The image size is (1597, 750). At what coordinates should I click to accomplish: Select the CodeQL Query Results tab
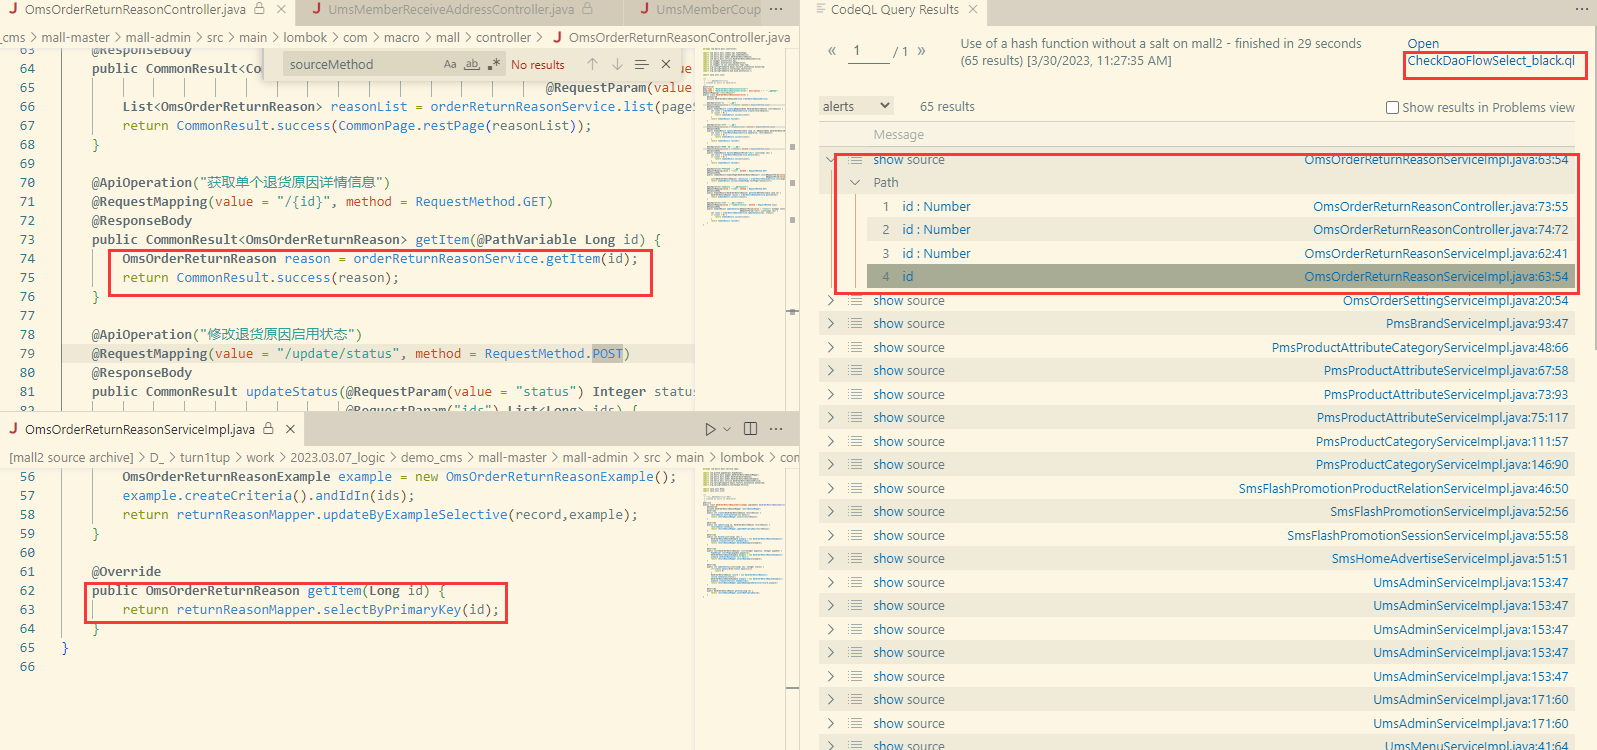(x=894, y=10)
